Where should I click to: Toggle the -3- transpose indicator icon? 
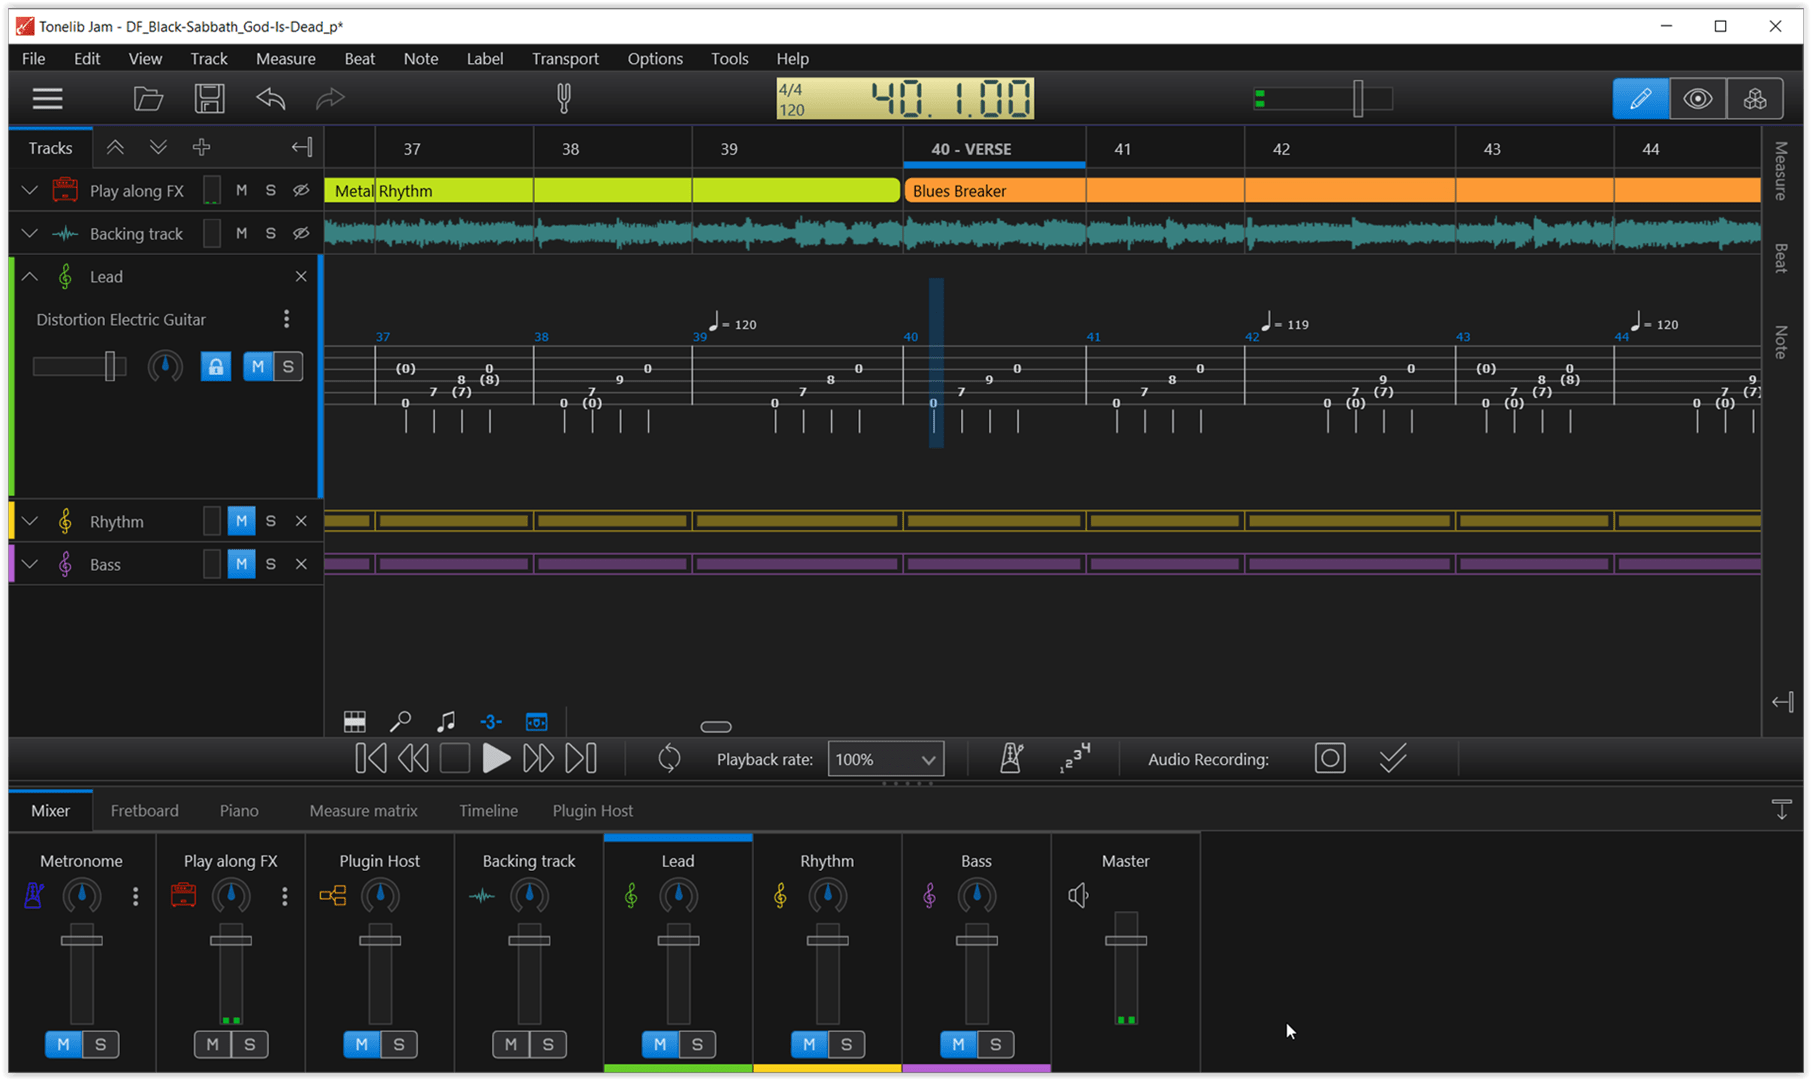tap(491, 721)
